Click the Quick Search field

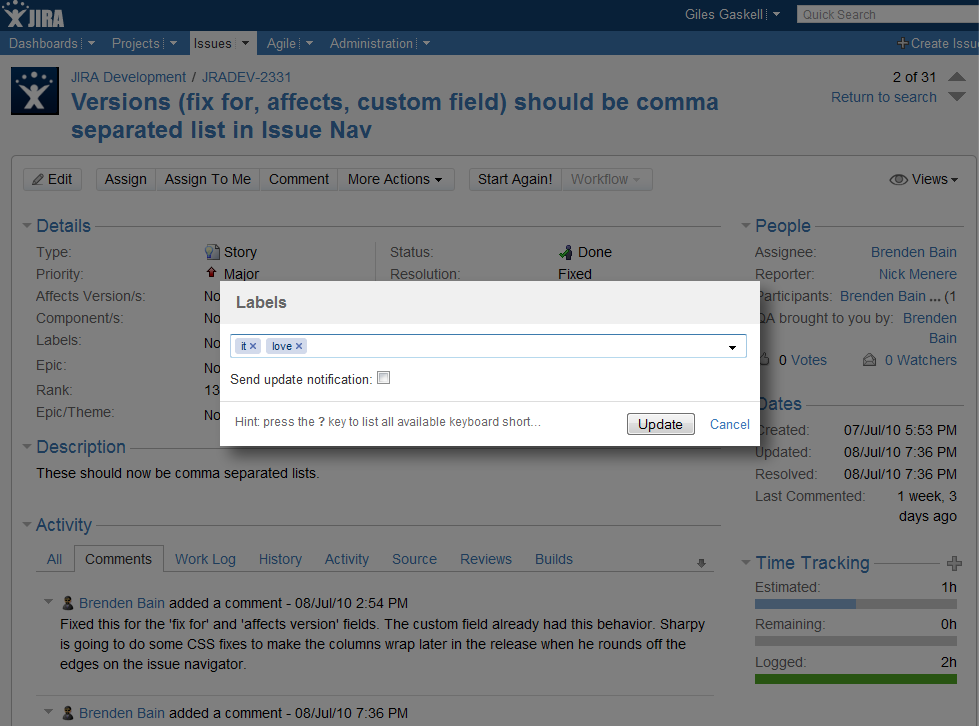(x=888, y=14)
